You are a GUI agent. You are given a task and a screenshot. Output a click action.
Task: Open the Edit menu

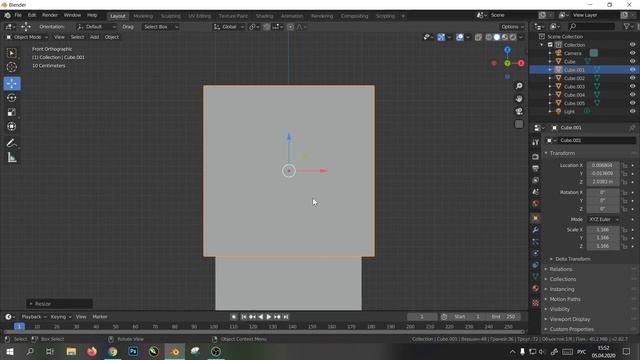[x=32, y=15]
